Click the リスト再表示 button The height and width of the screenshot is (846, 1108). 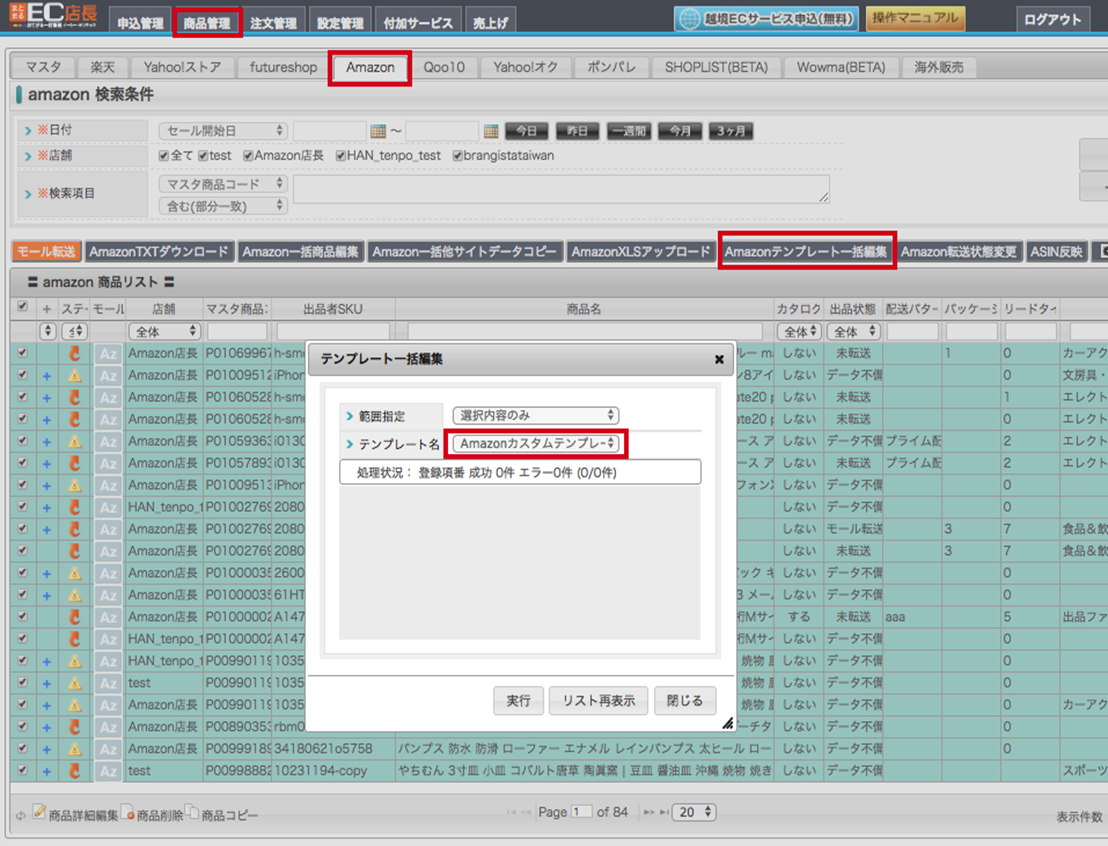[x=599, y=700]
